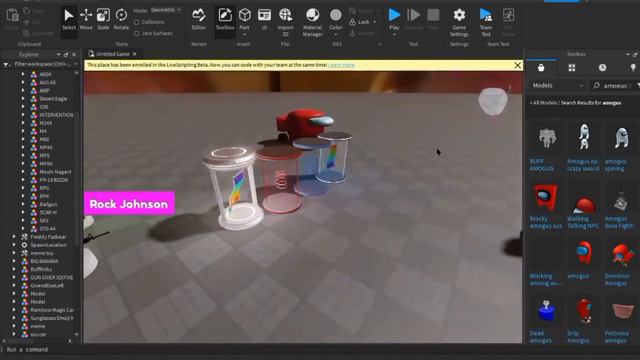Image resolution: width=640 pixels, height=360 pixels.
Task: Insert the Amogus op crazy sword thumbnail
Action: (x=584, y=137)
